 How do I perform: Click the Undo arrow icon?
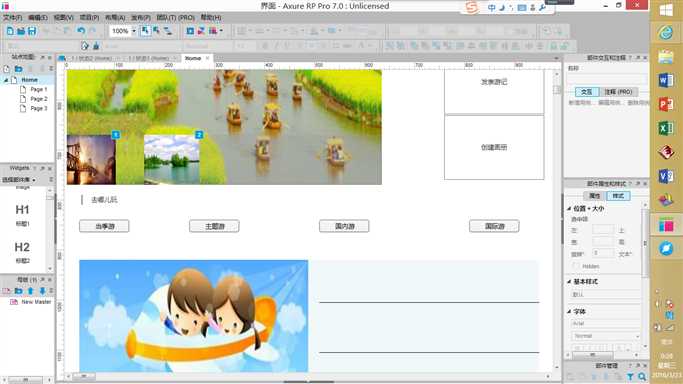coord(81,31)
